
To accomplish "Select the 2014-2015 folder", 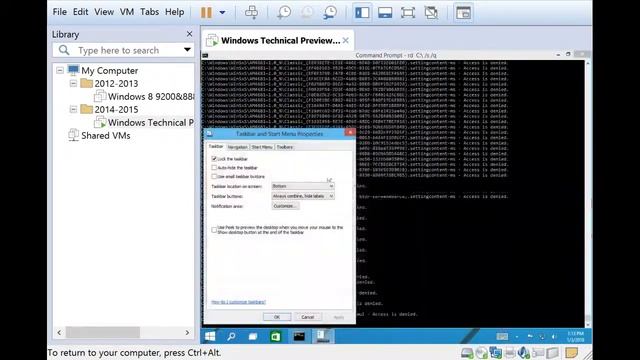I will [x=116, y=110].
